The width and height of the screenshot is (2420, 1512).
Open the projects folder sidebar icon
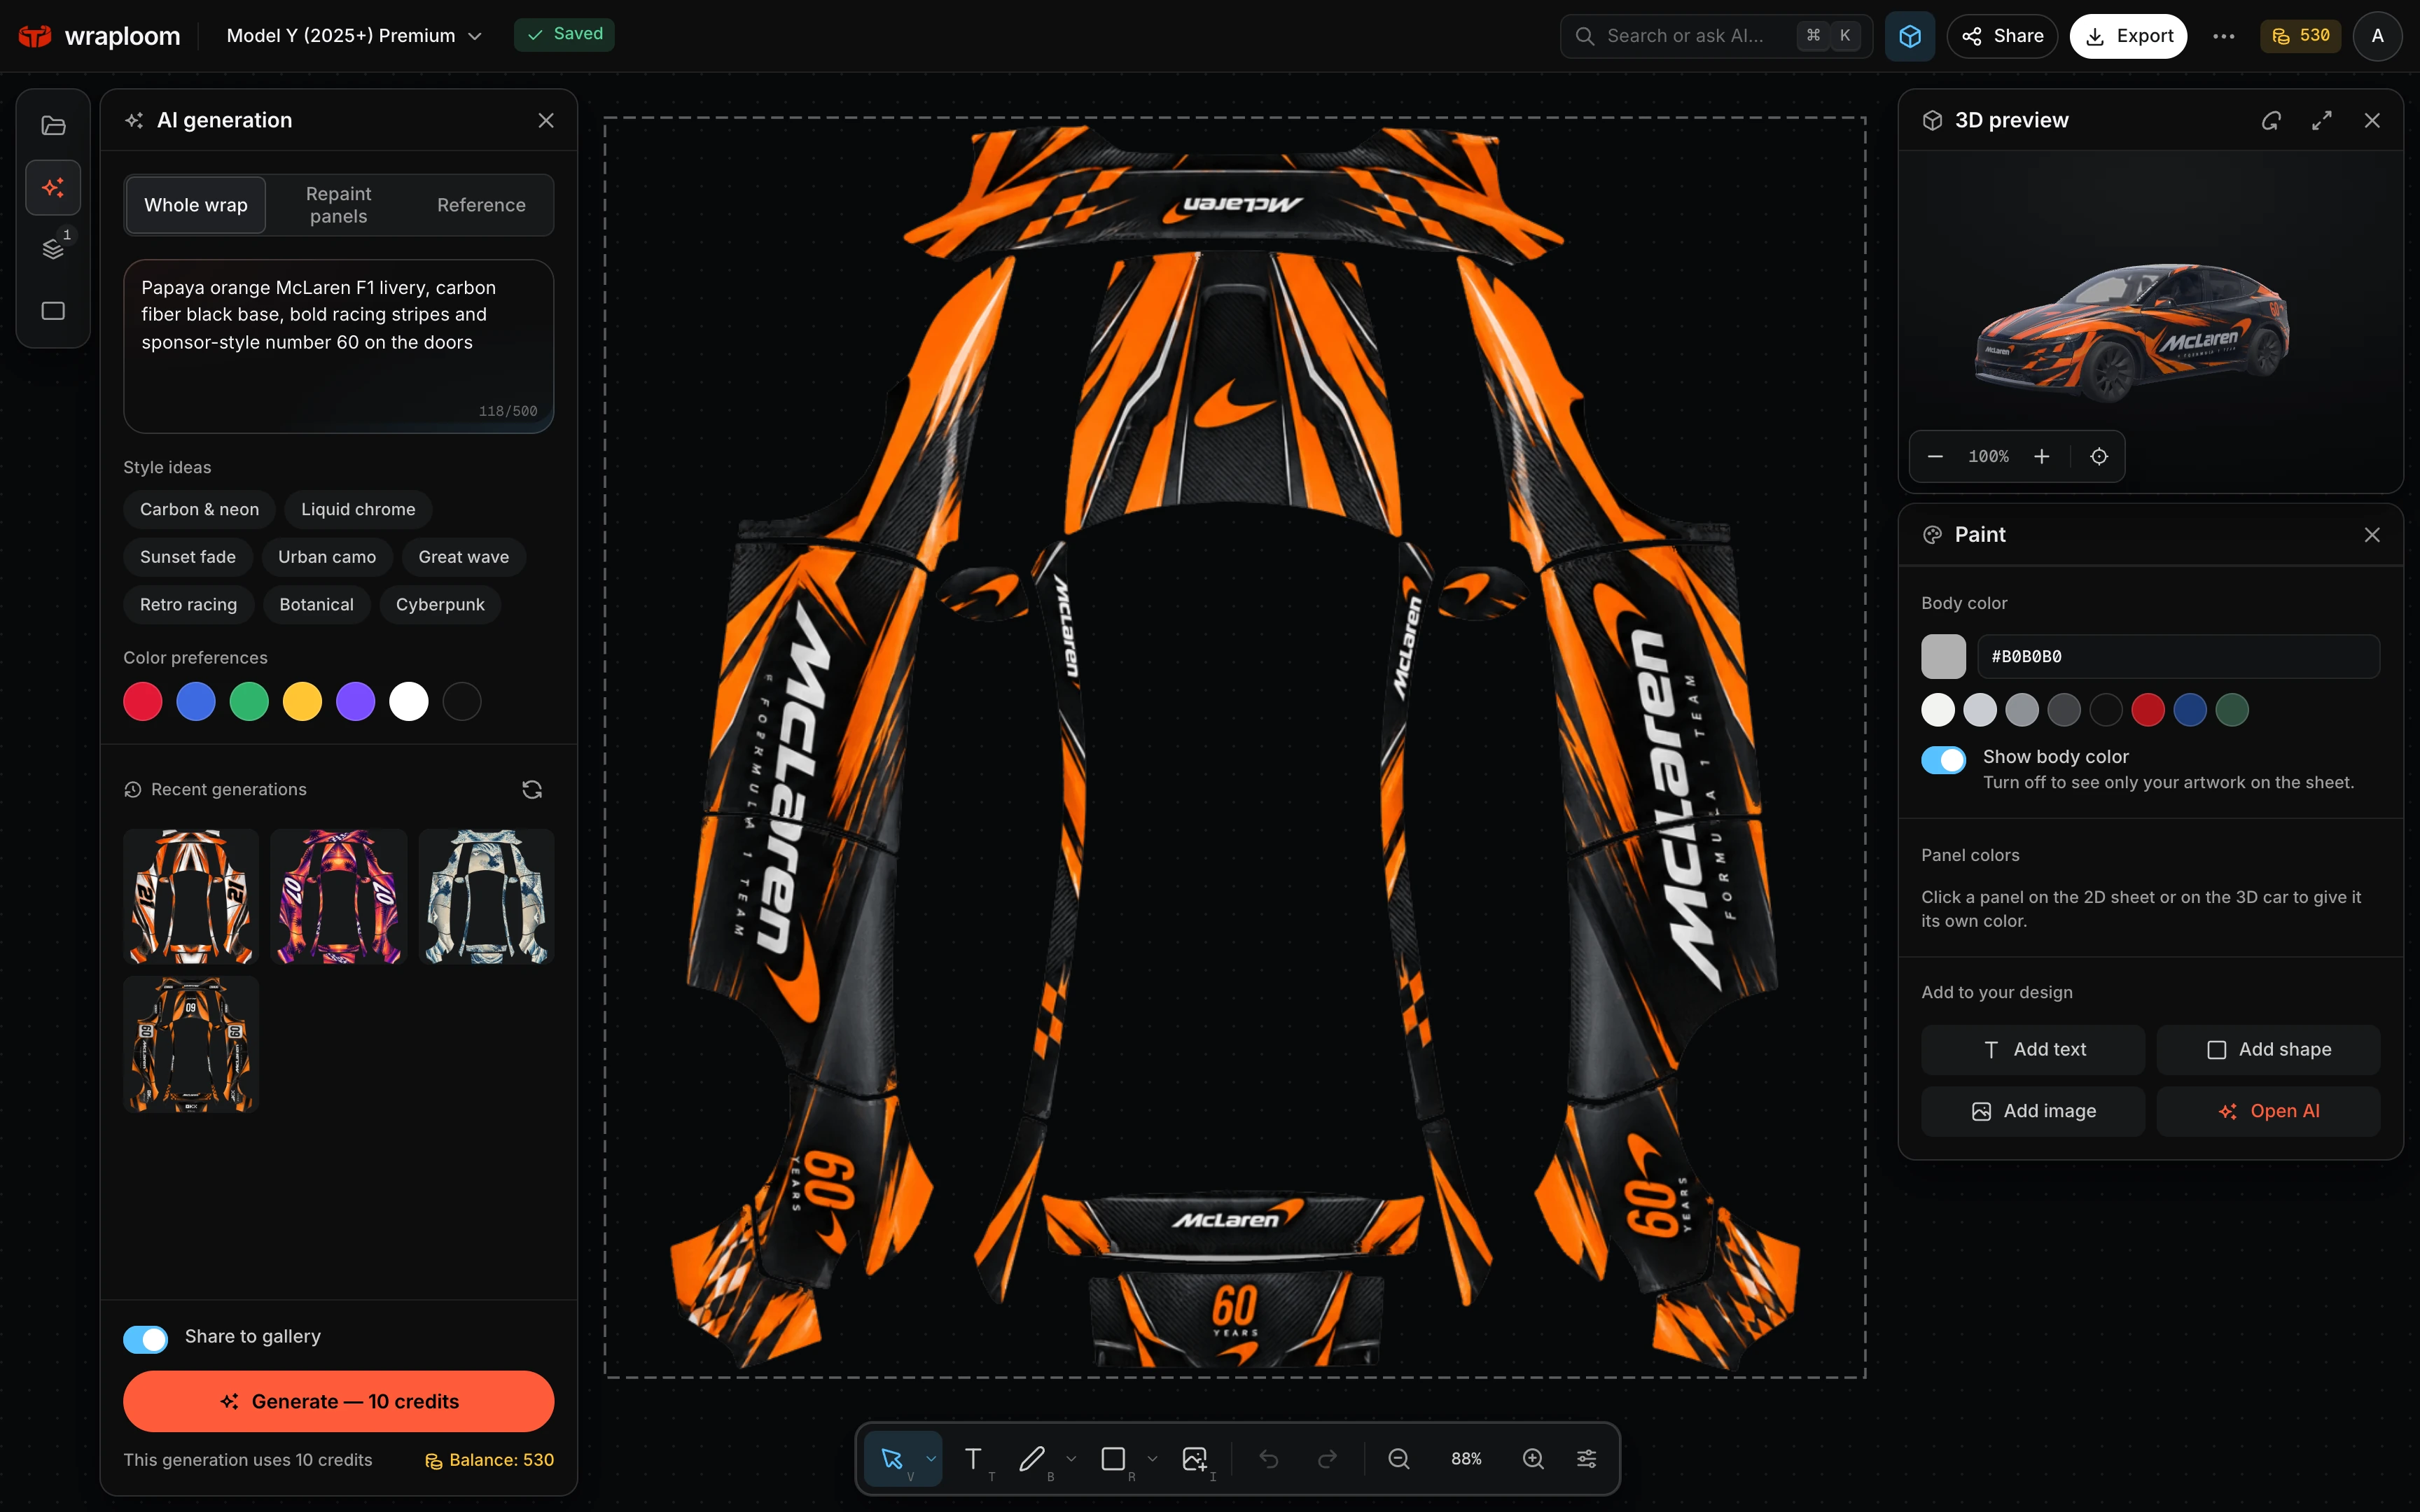point(53,126)
